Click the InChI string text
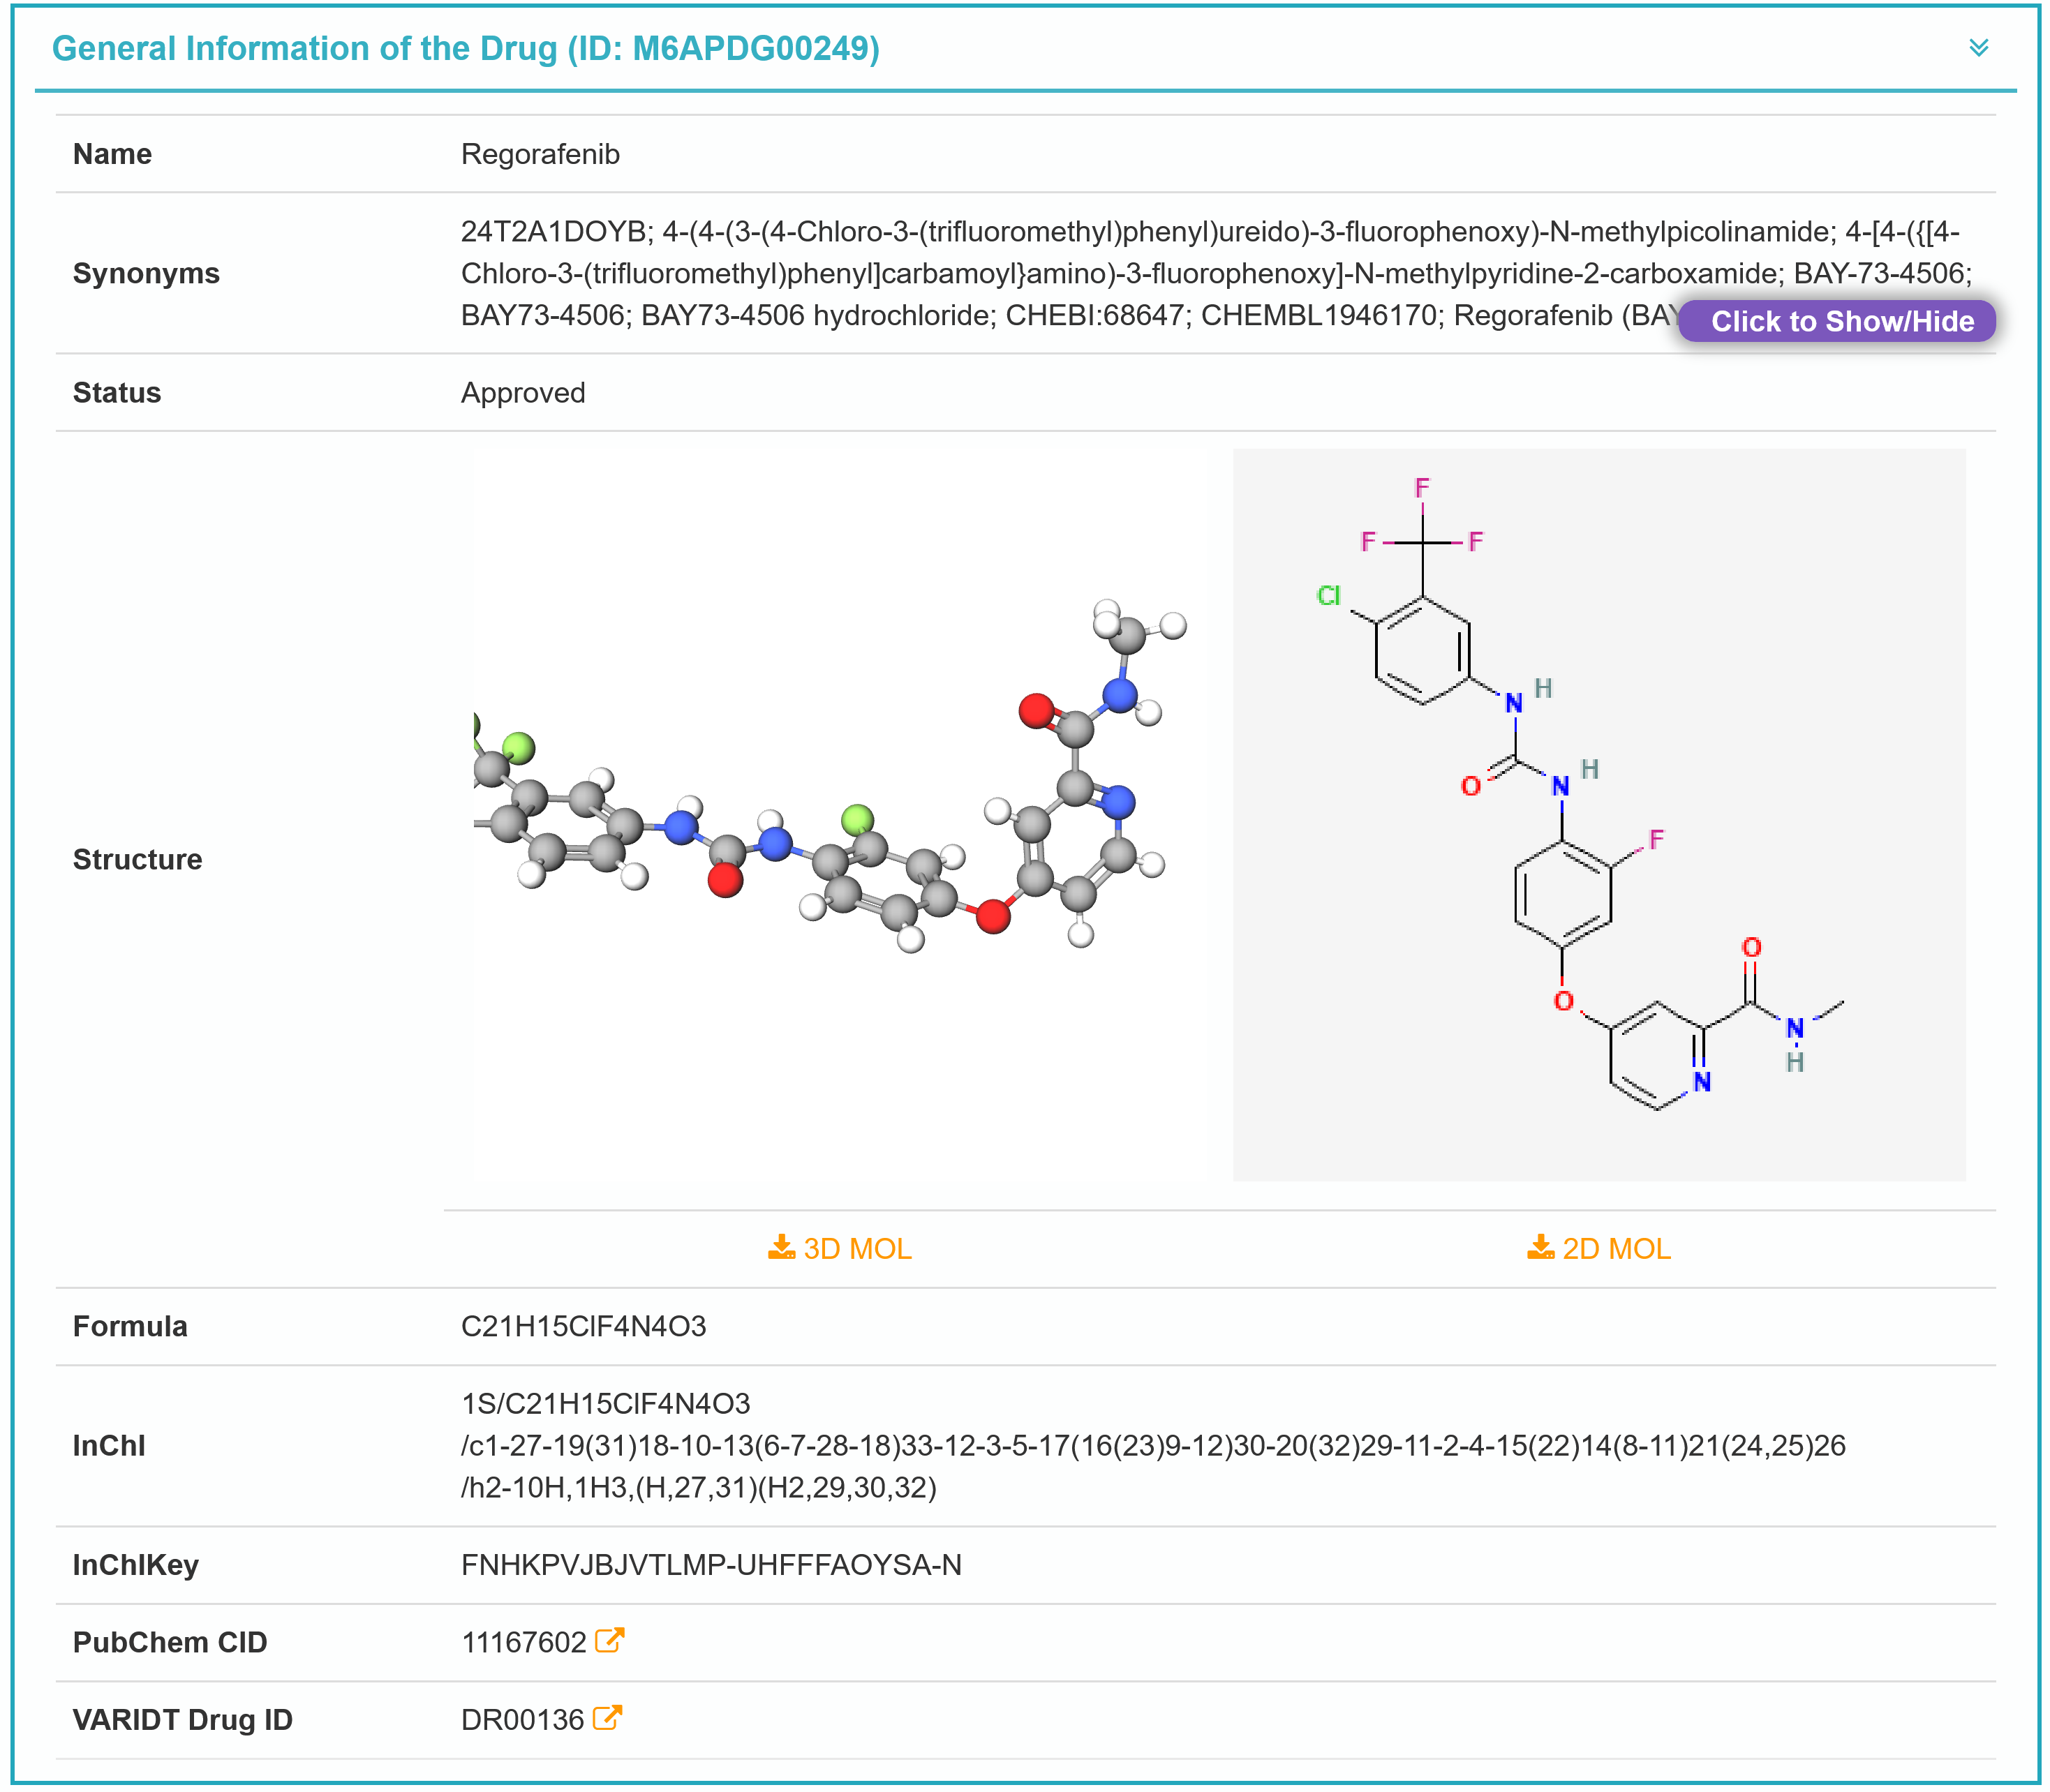Image resolution: width=2050 pixels, height=1792 pixels. point(1150,1445)
